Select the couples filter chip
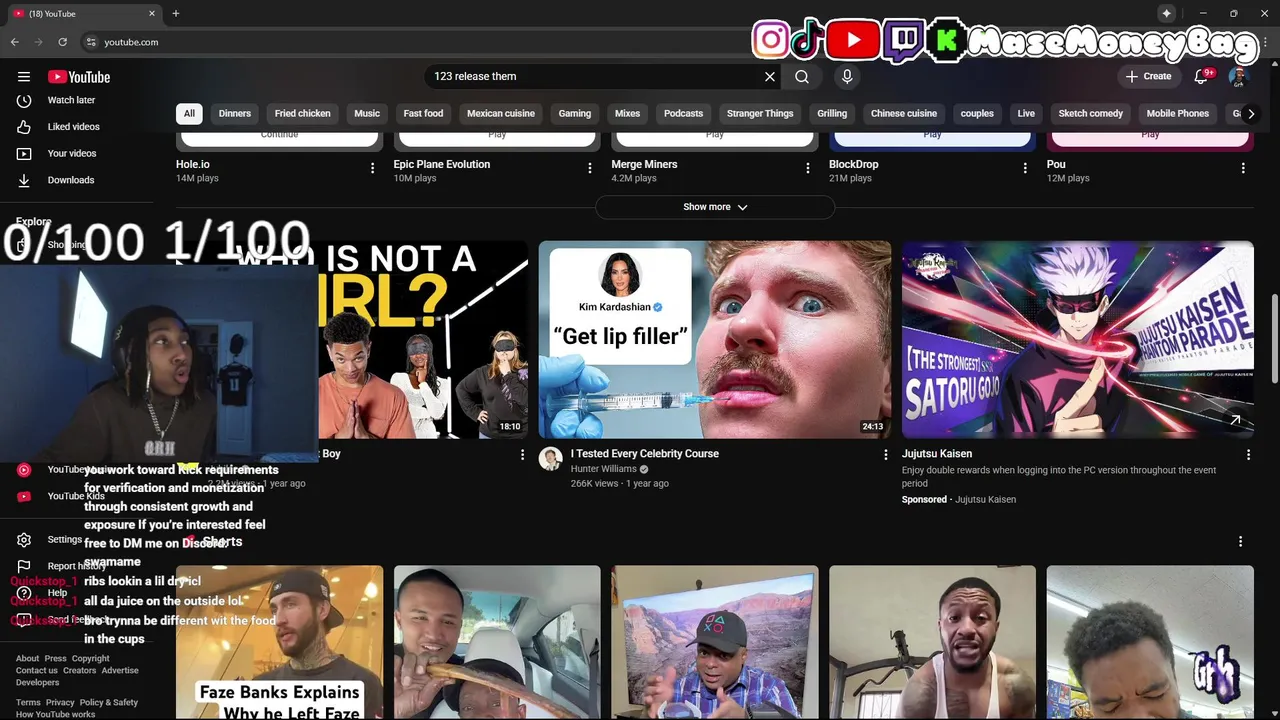This screenshot has height=720, width=1280. point(977,113)
